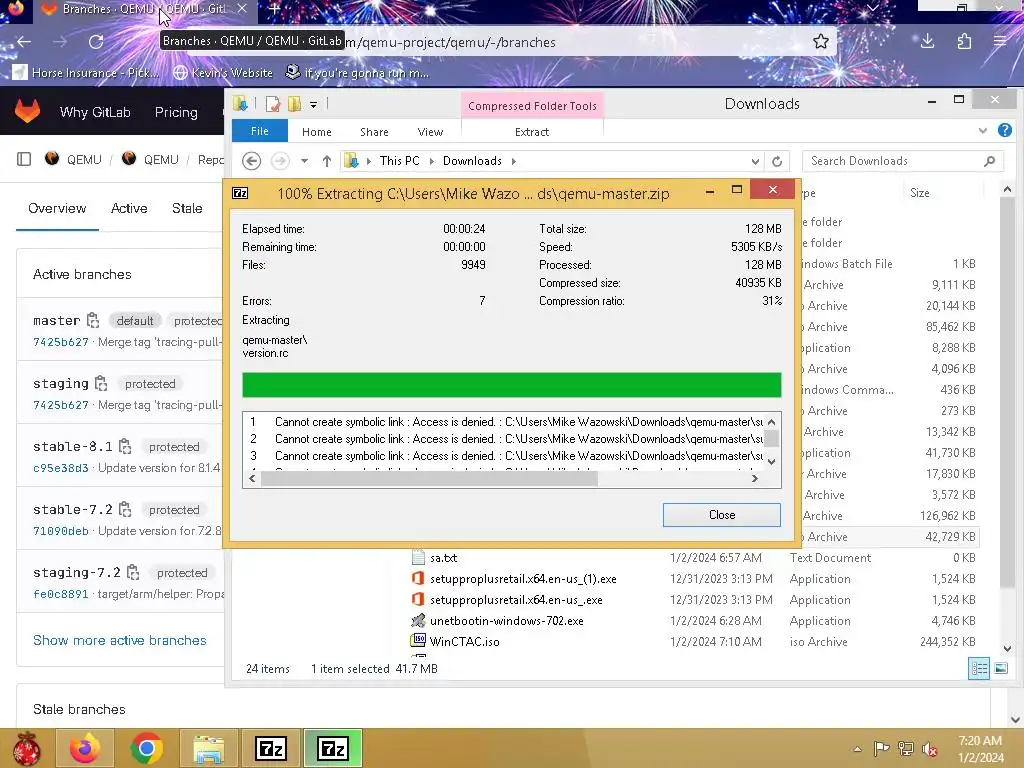Switch to Home ribbon tab
Image resolution: width=1024 pixels, height=768 pixels.
tap(317, 131)
